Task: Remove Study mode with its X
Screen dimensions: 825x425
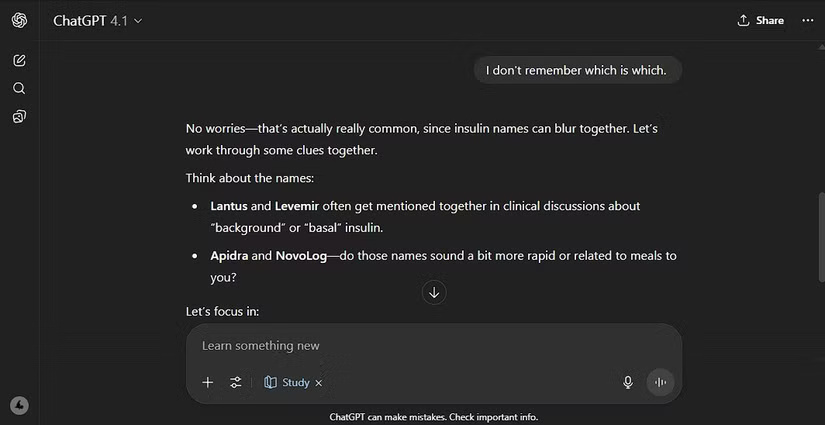Action: coord(319,383)
